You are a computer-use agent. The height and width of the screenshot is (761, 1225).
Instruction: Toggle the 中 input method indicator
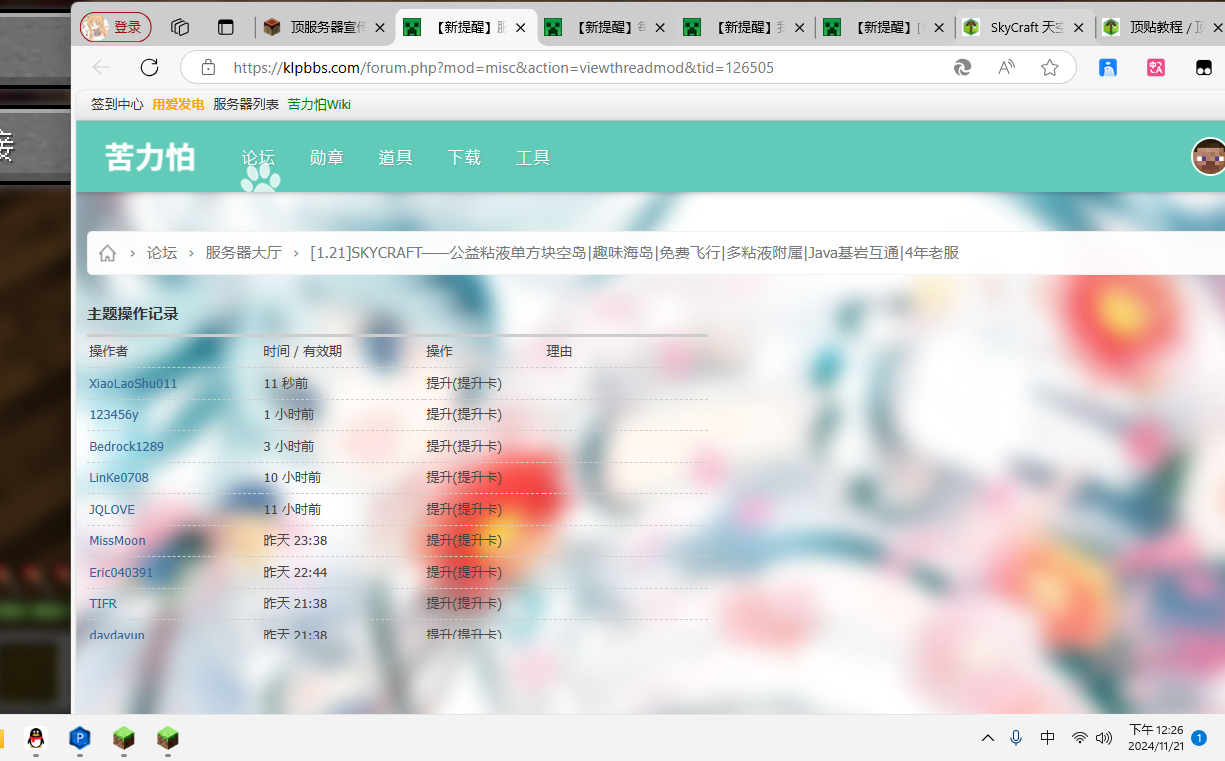coord(1047,738)
